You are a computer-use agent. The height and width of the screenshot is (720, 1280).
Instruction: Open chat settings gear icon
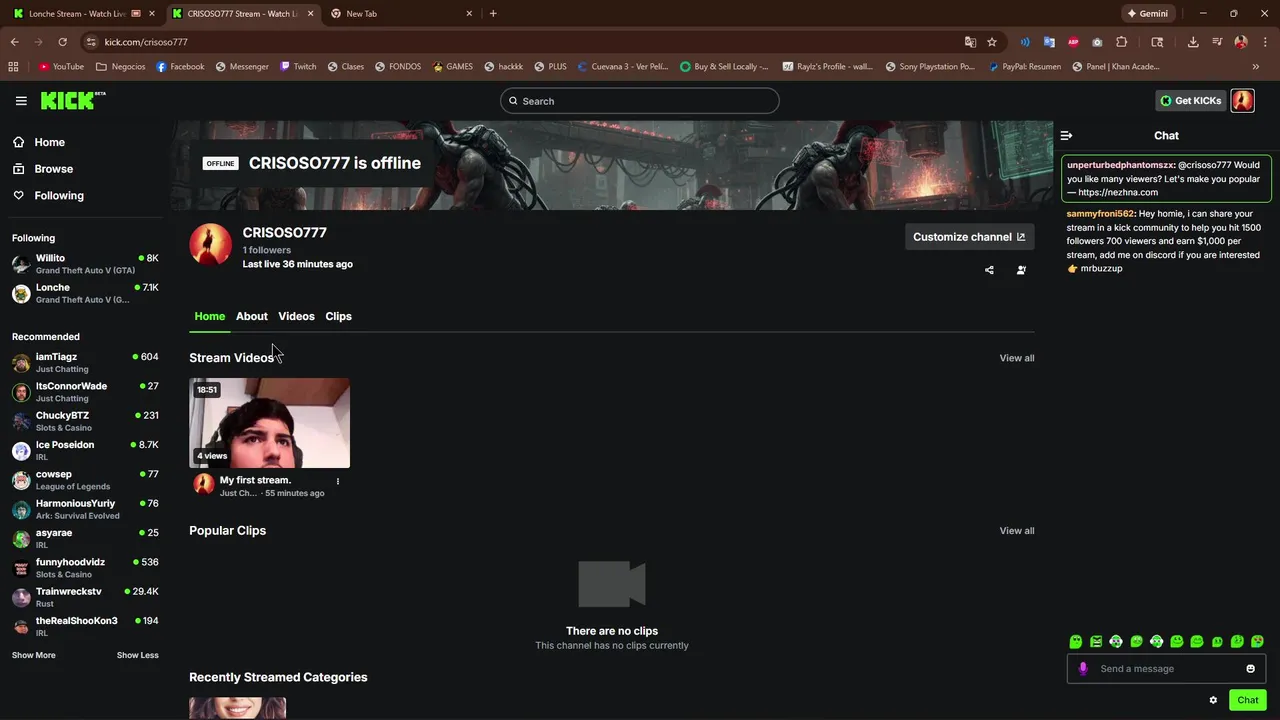pos(1213,700)
